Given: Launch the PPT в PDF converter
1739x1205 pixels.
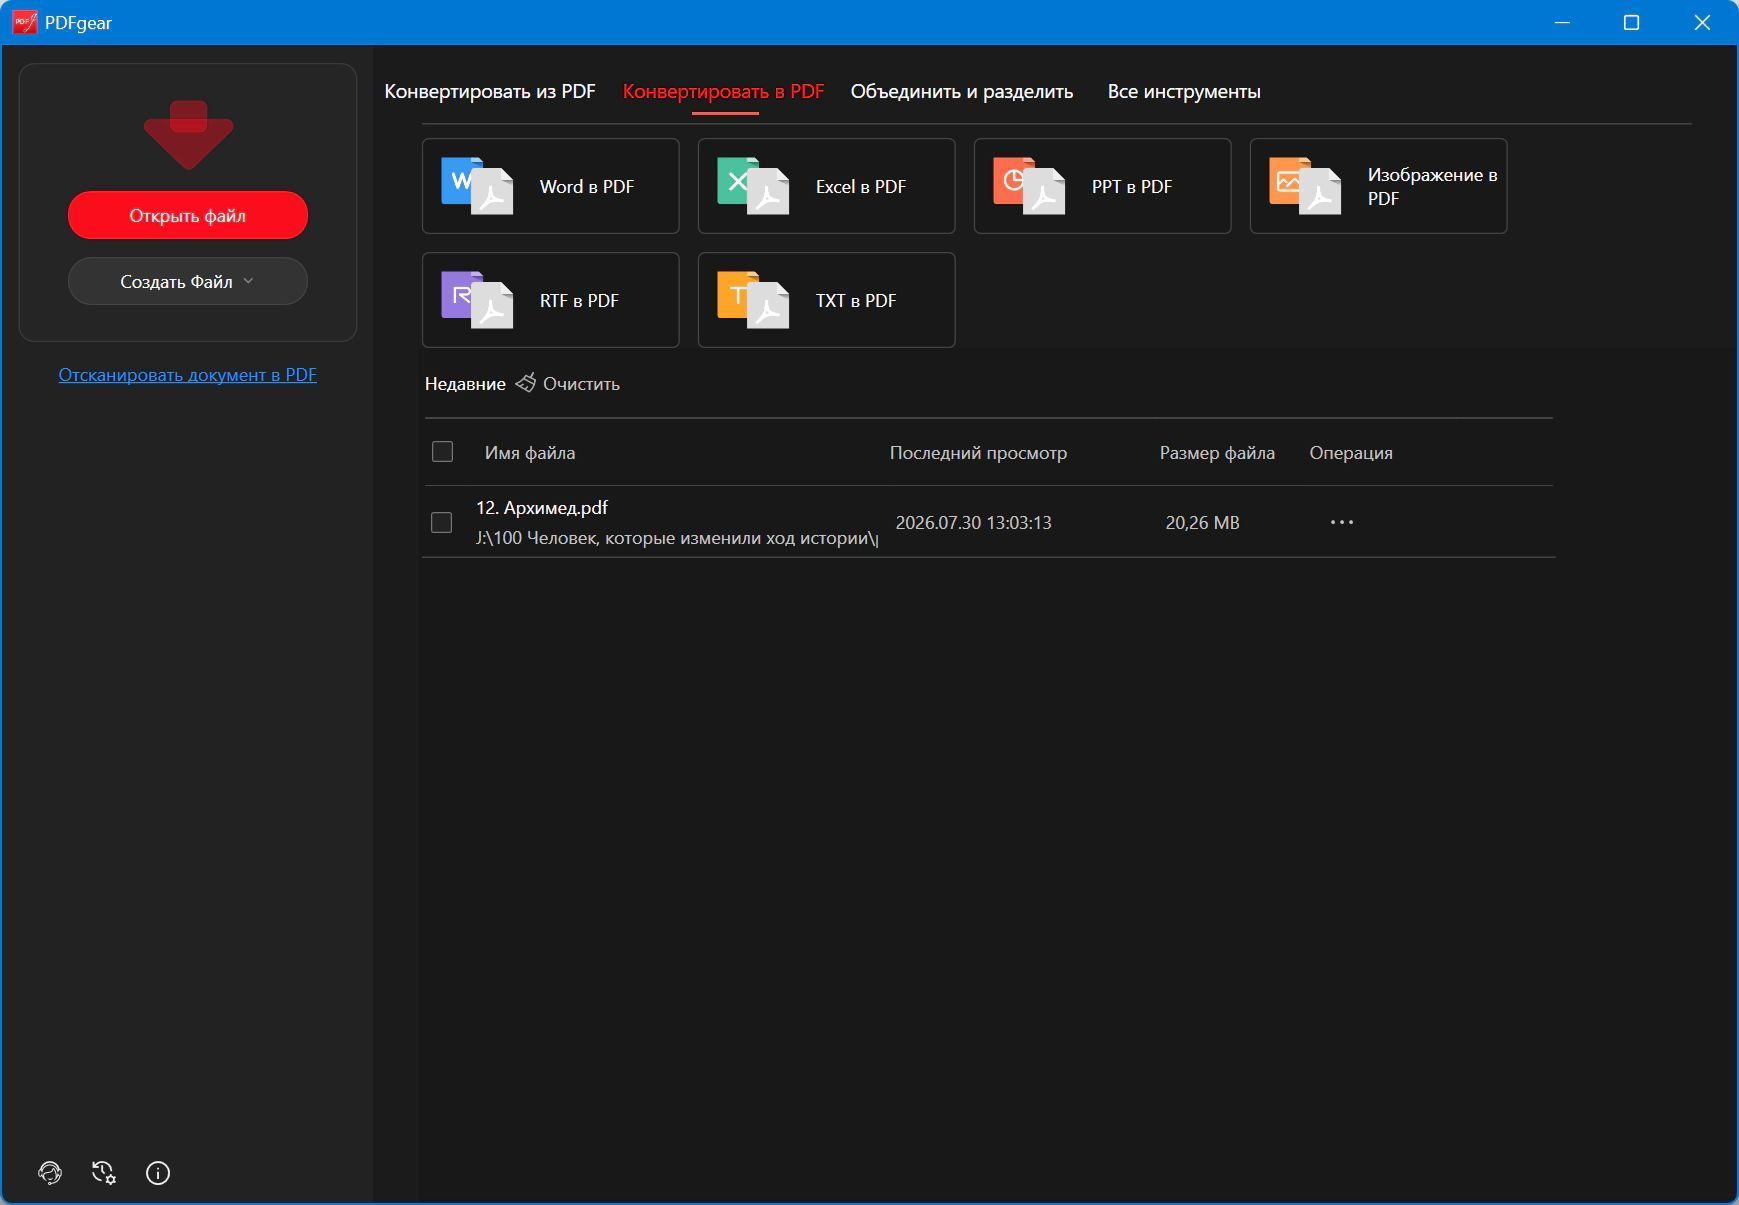Looking at the screenshot, I should pos(1102,186).
